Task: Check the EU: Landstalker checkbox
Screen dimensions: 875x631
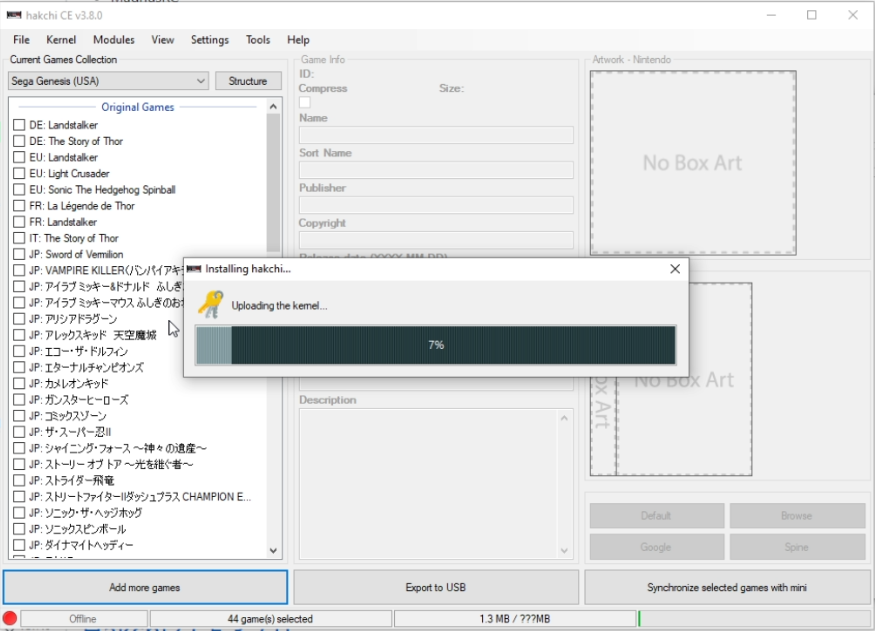Action: click(x=19, y=157)
